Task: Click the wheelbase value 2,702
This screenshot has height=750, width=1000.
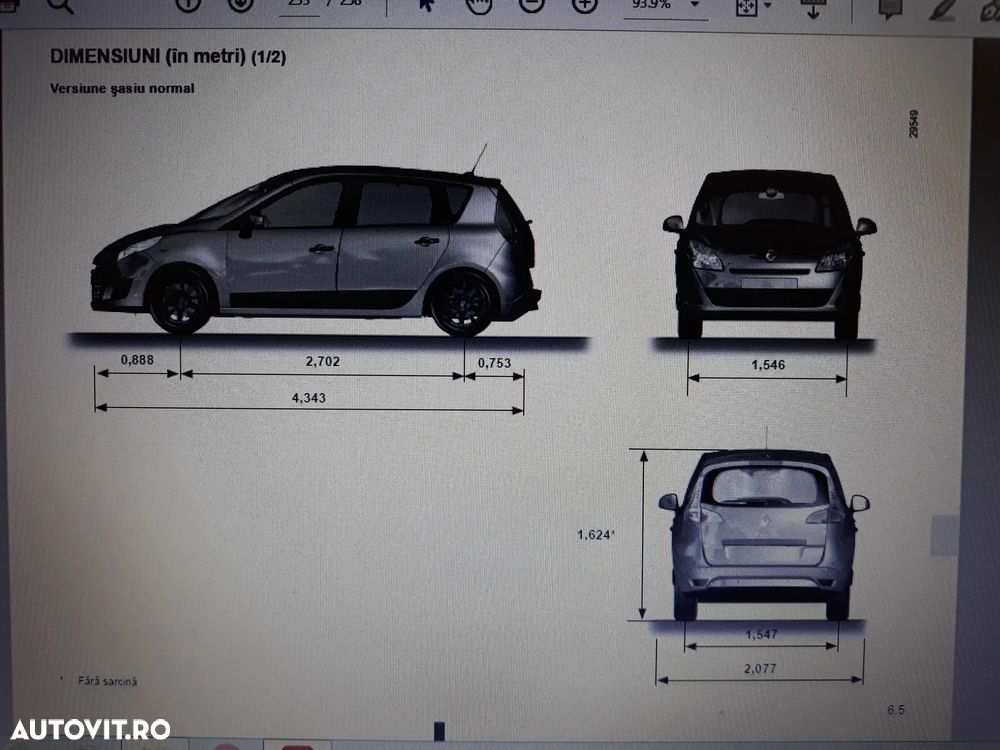Action: [x=323, y=361]
